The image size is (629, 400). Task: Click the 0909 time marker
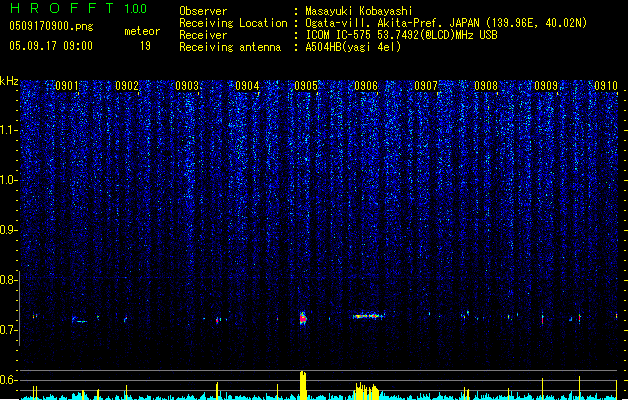[546, 86]
